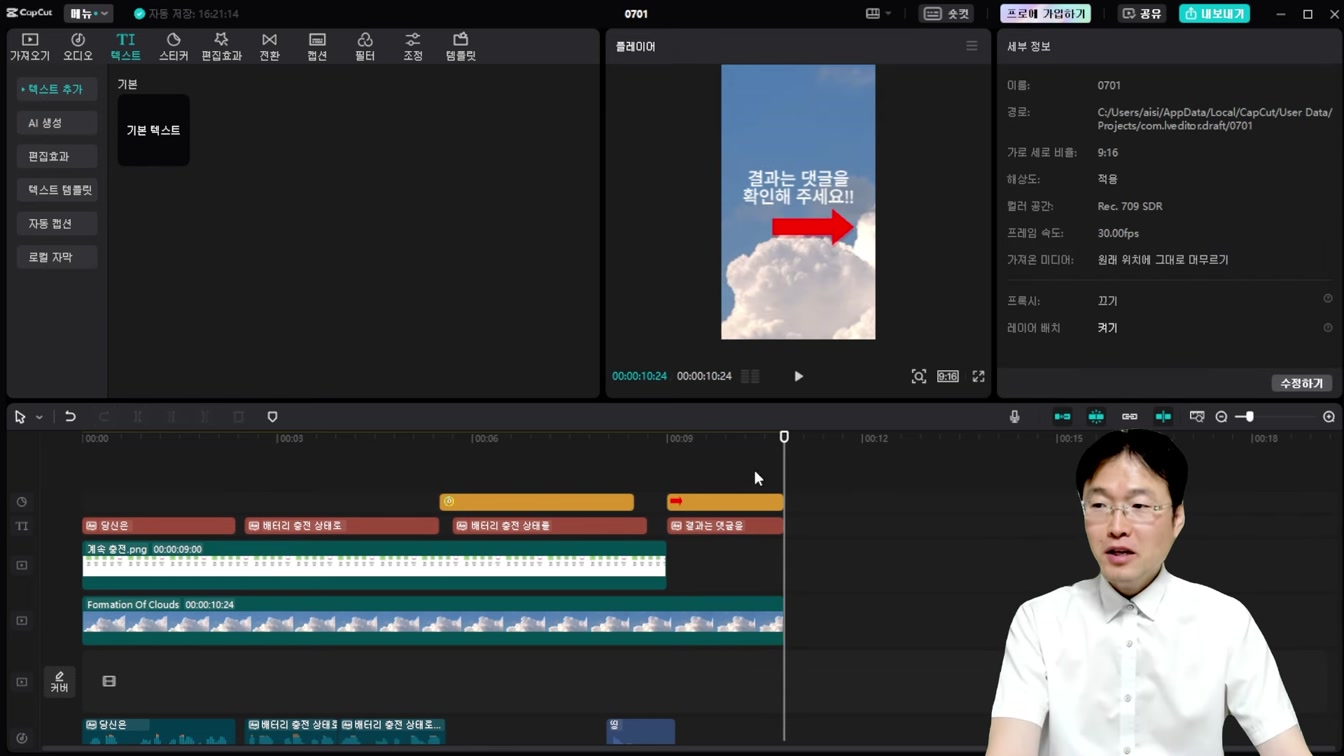This screenshot has width=1344, height=756.
Task: Edit the 커버 cover button
Action: point(59,682)
